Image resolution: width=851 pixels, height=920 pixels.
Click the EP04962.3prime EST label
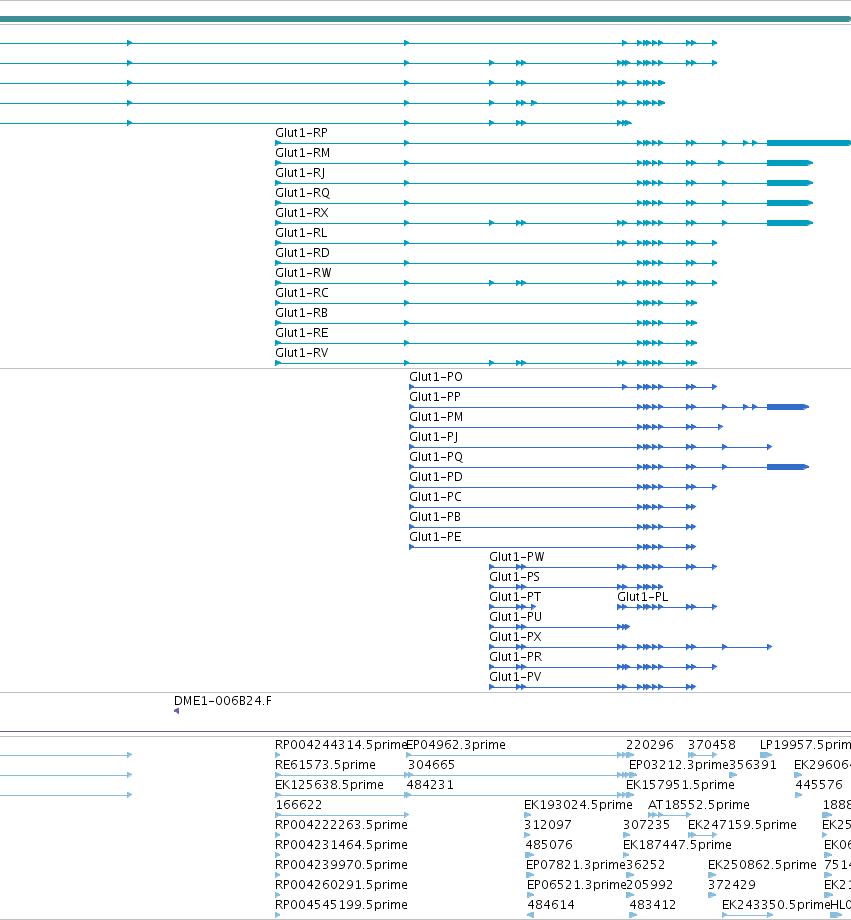pyautogui.click(x=456, y=745)
